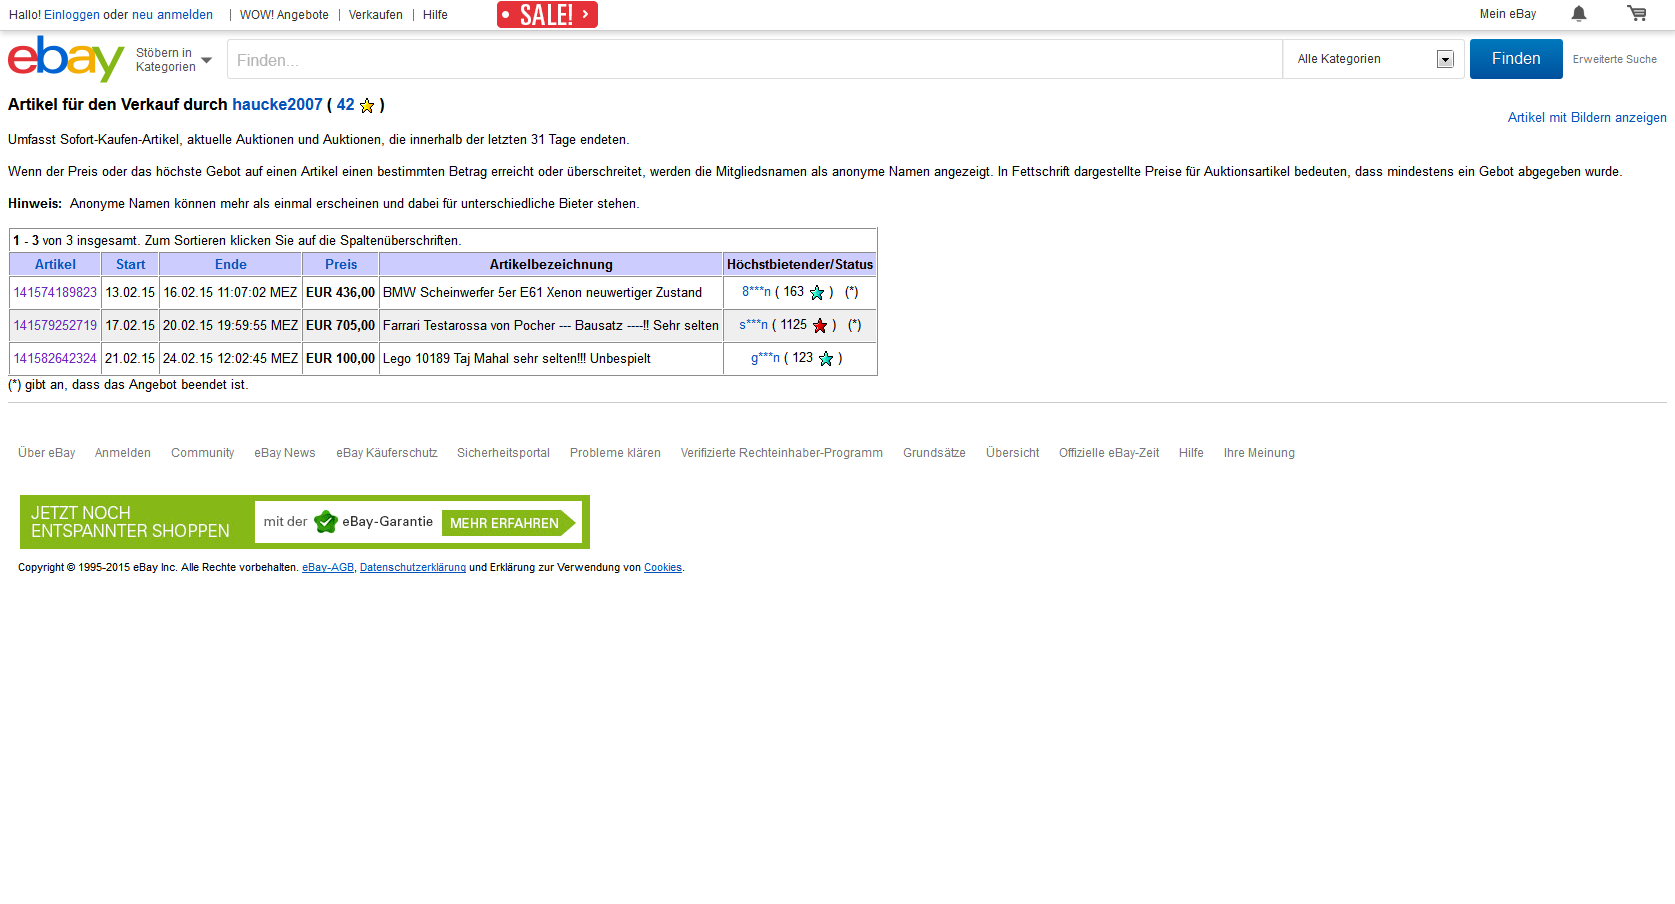Viewport: 1675px width, 904px height.
Task: Click price EUR 100,00
Action: tap(340, 359)
